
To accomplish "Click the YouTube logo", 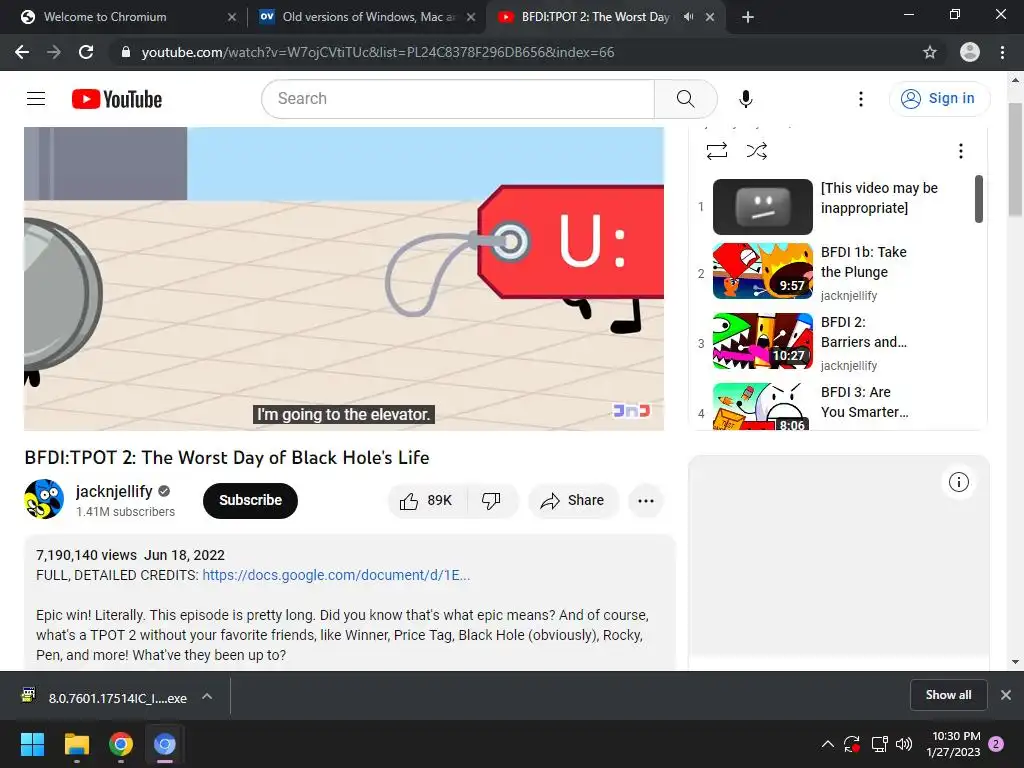I will click(x=117, y=99).
